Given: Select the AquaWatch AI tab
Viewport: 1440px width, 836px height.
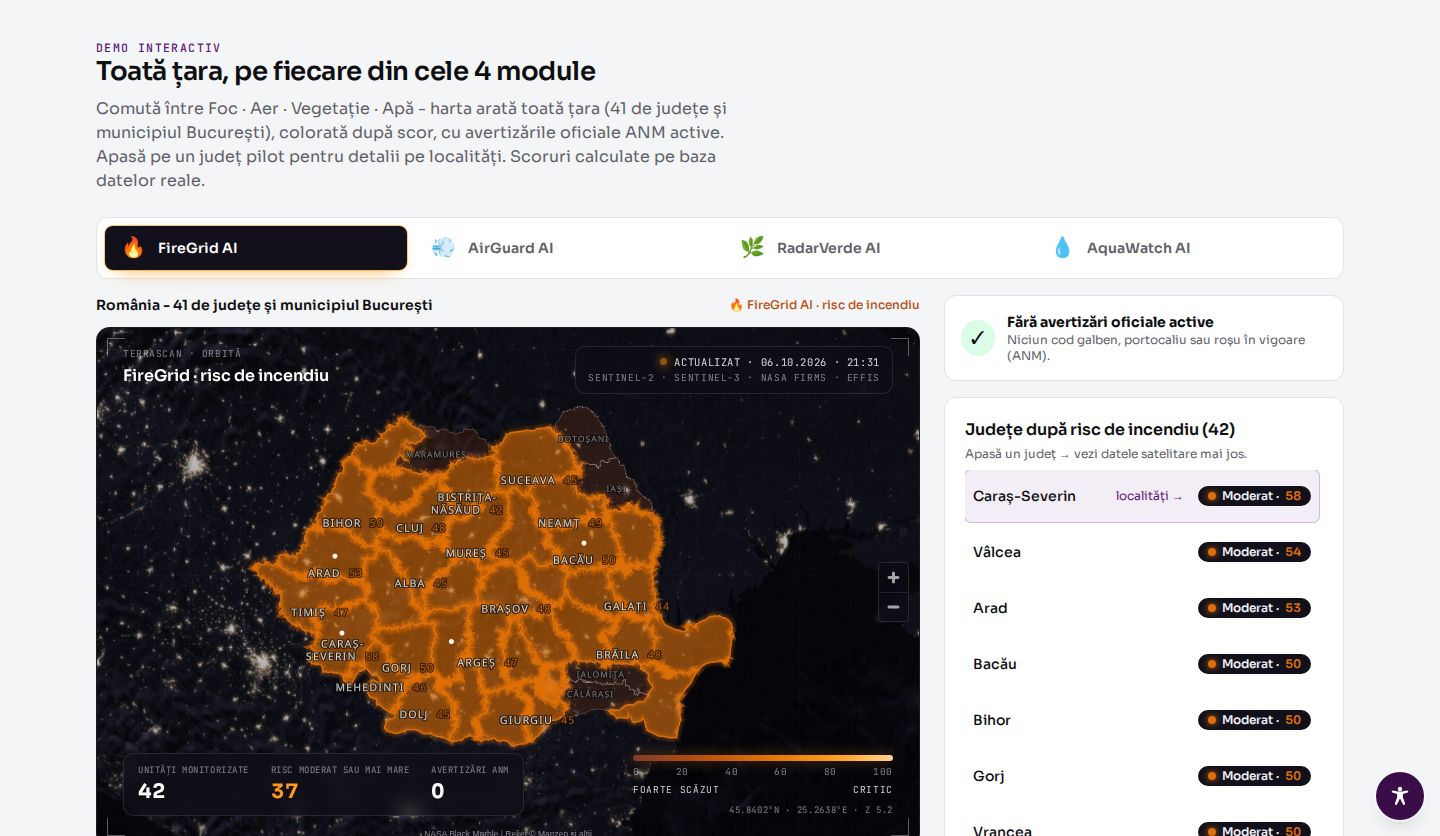Looking at the screenshot, I should tap(1184, 248).
